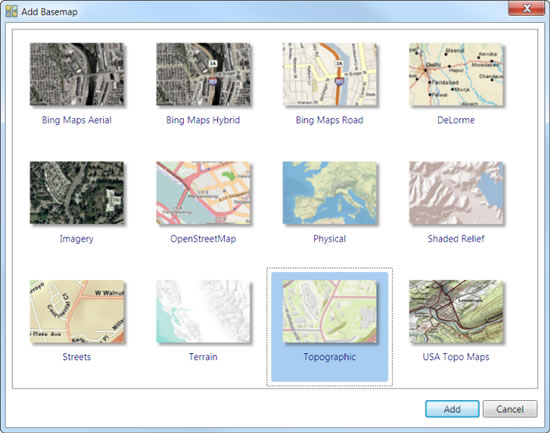Click the Add button

[x=452, y=409]
